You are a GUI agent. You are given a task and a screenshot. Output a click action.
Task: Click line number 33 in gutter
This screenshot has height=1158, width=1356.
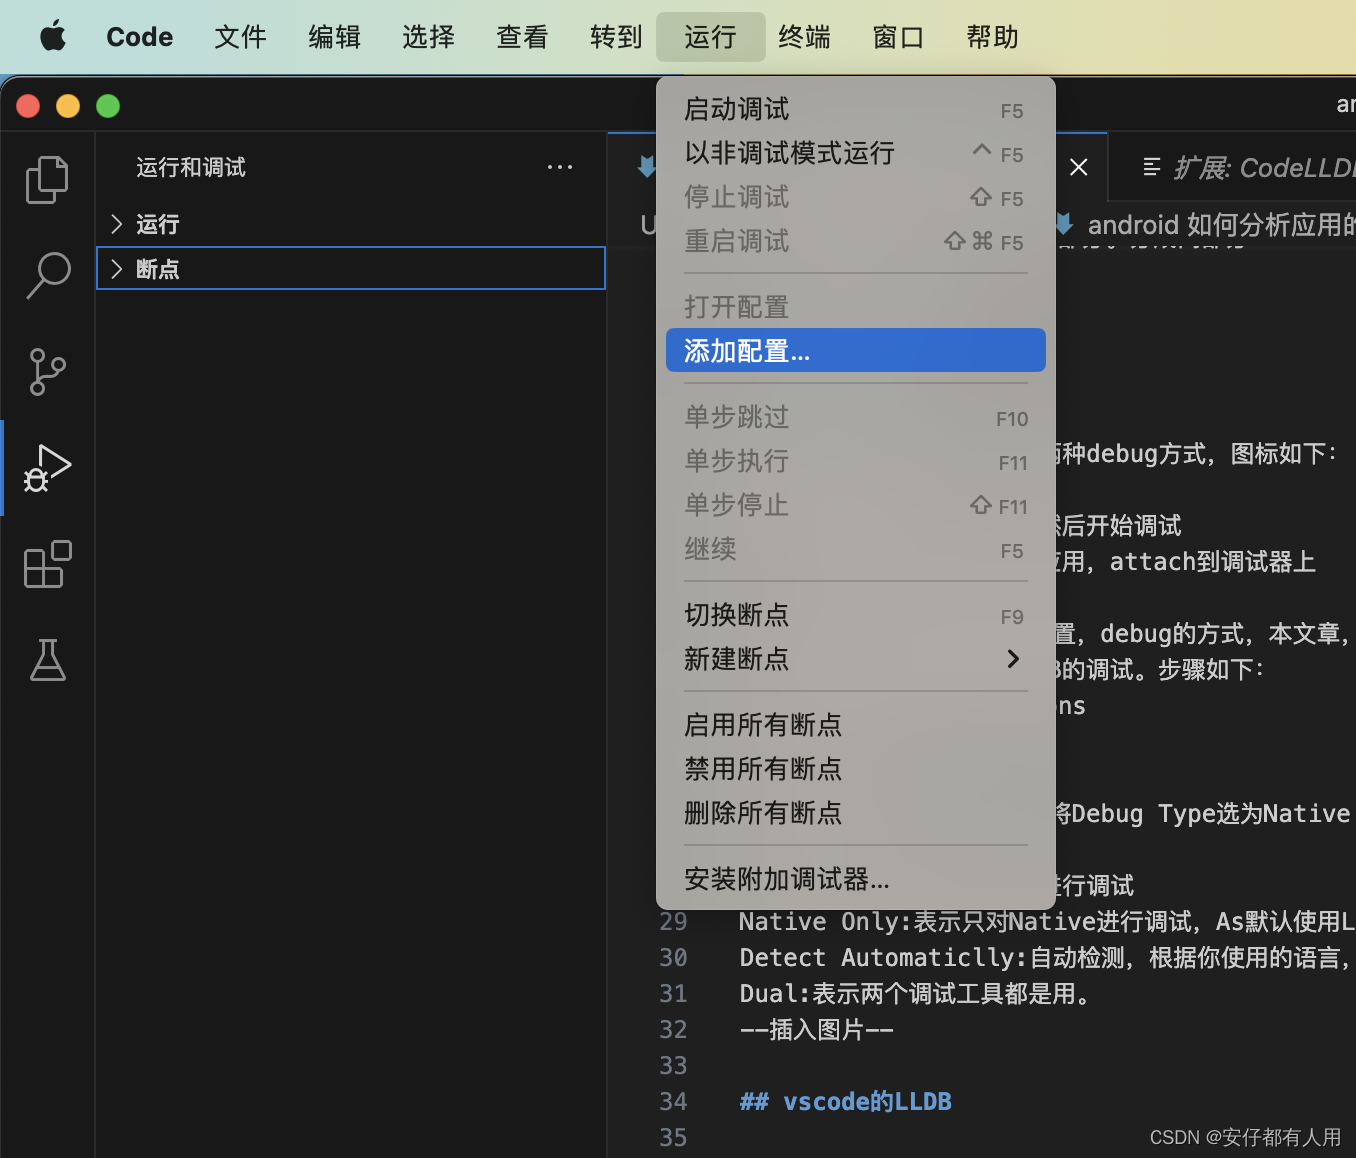click(673, 1066)
